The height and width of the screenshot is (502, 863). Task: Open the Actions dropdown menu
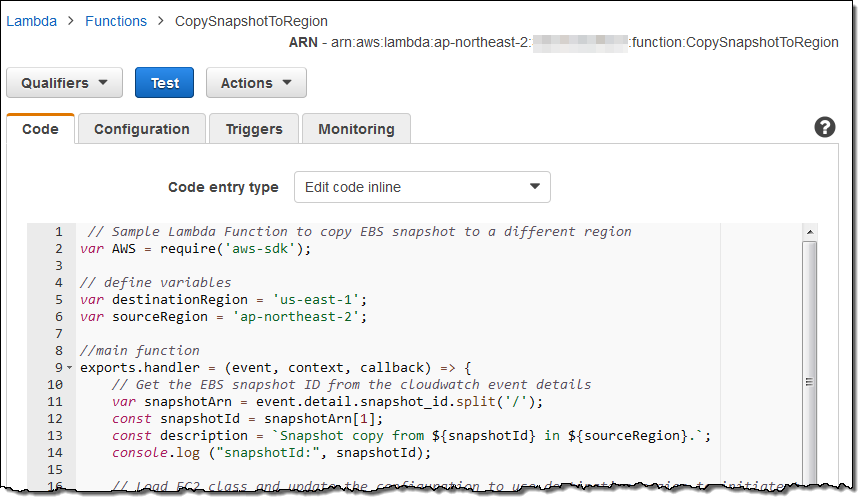(256, 83)
